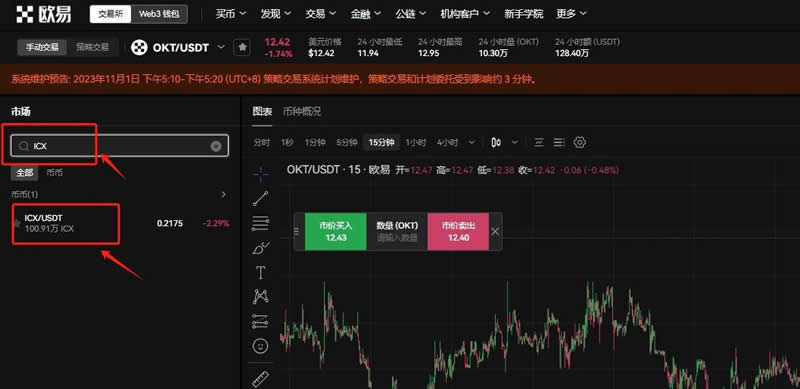Image resolution: width=800 pixels, height=389 pixels.
Task: Switch to the Chart tab
Action: click(262, 111)
